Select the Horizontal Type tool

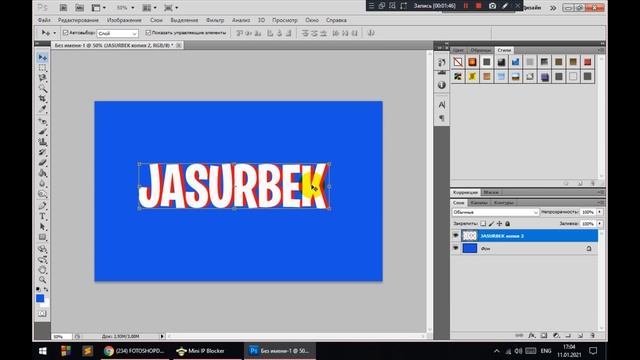click(42, 216)
